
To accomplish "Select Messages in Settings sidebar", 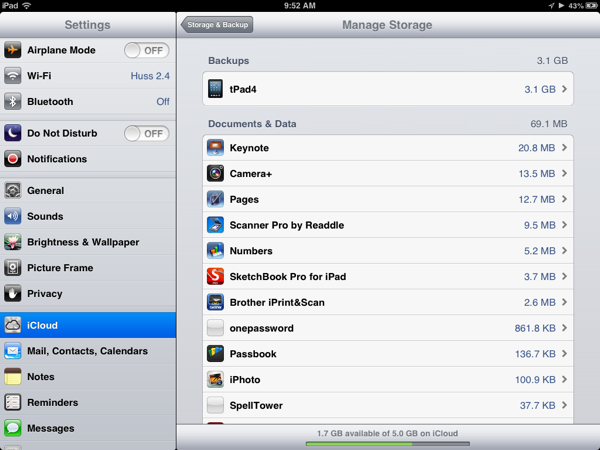I will tap(88, 428).
